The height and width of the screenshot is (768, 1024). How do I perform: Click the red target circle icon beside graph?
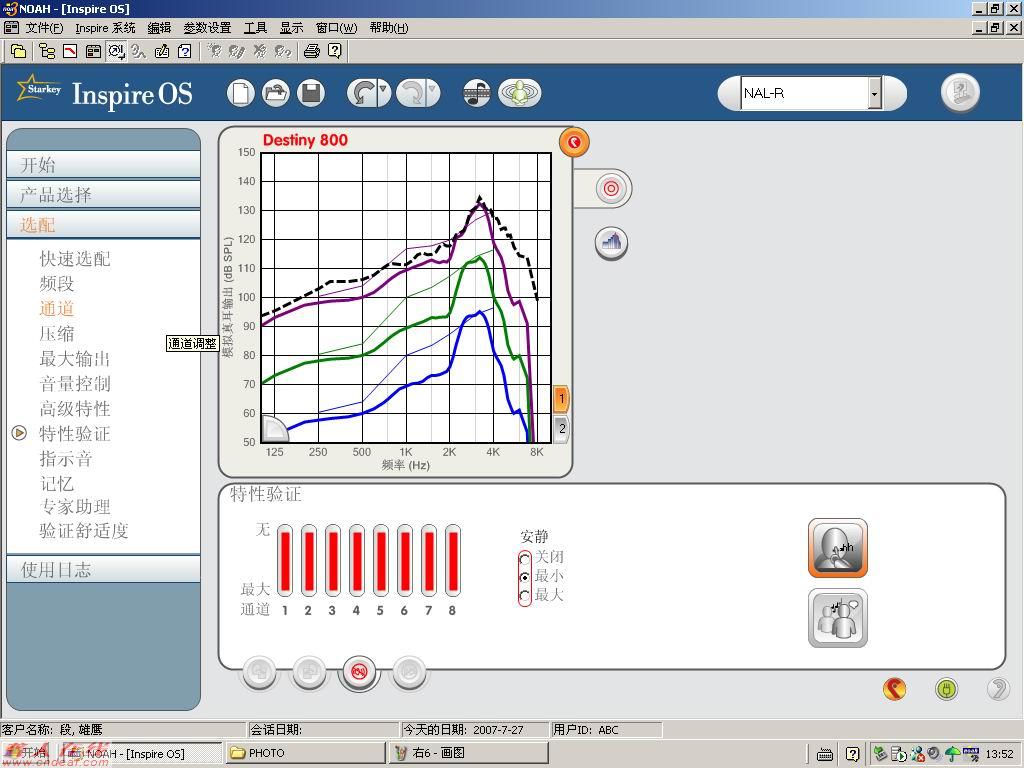[x=611, y=189]
